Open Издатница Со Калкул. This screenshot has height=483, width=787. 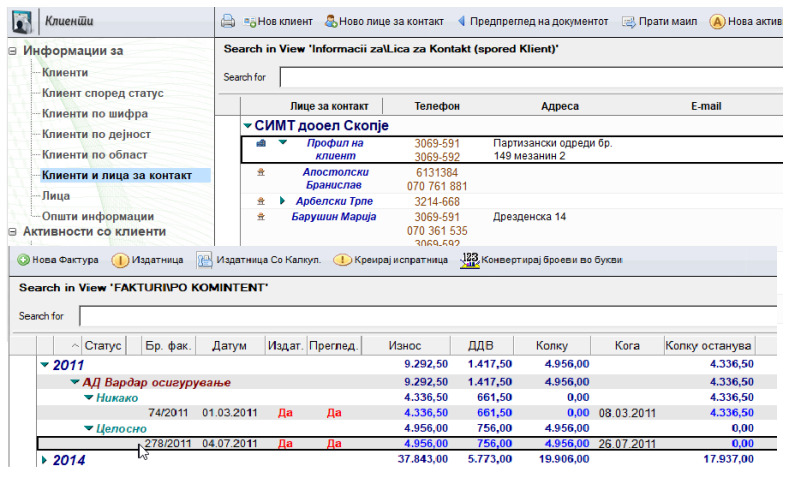258,260
